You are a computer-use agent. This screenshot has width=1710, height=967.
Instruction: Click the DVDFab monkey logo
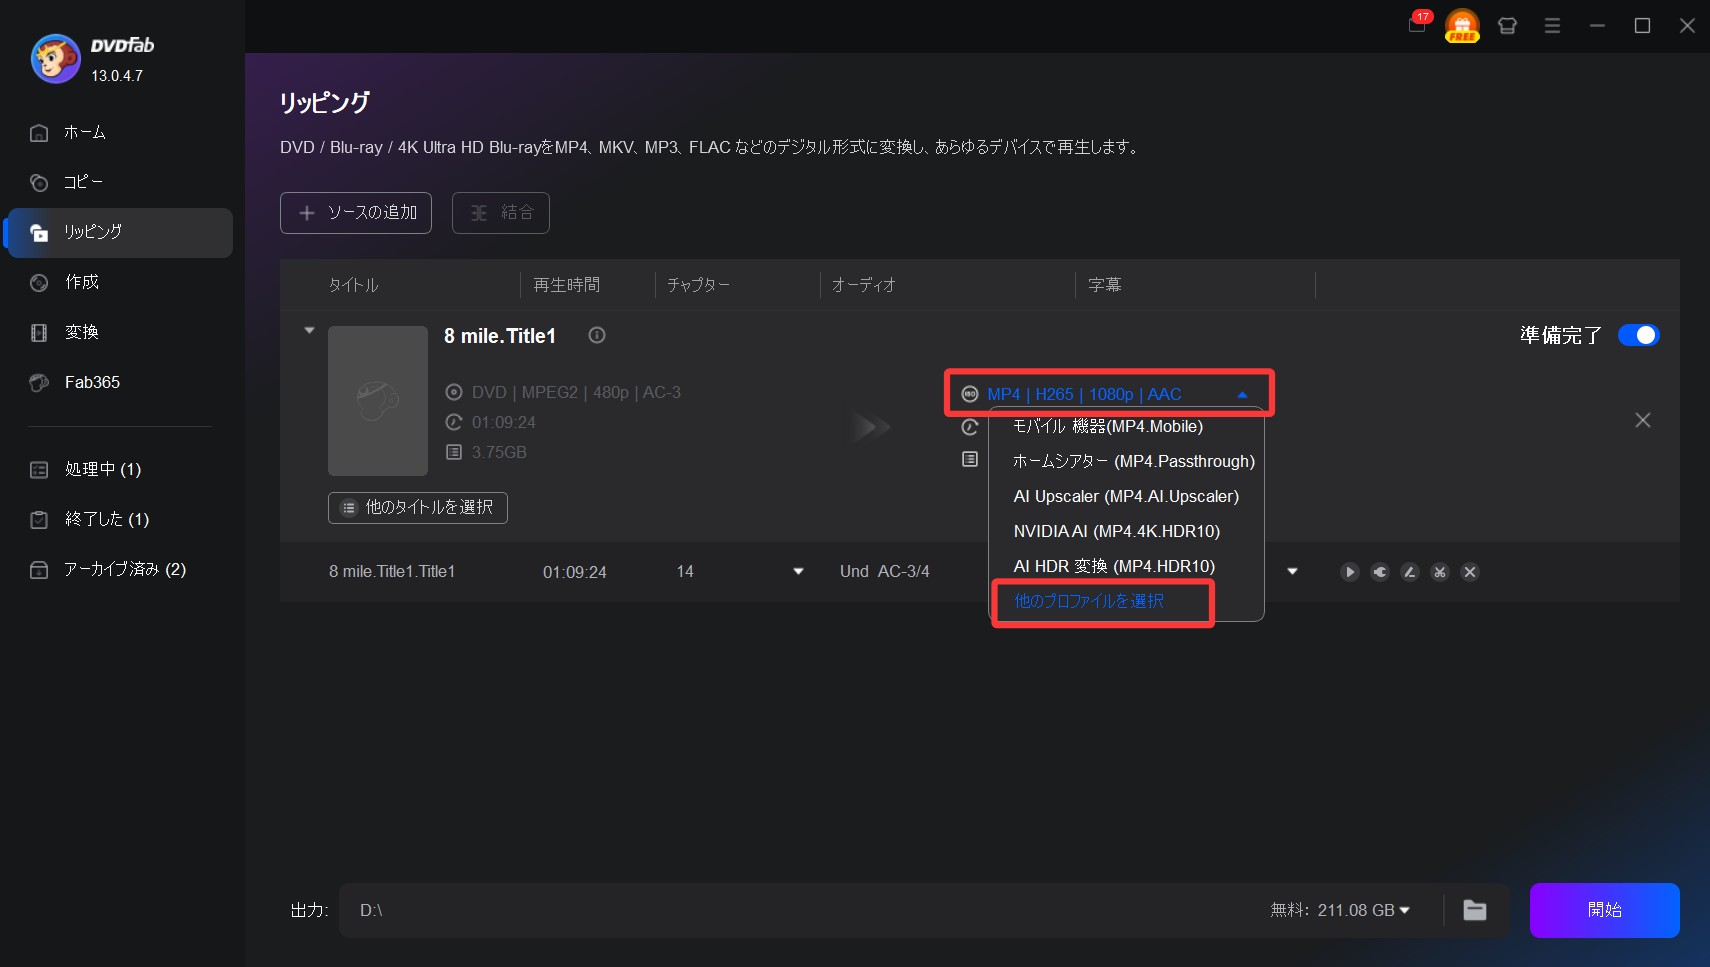click(x=55, y=59)
